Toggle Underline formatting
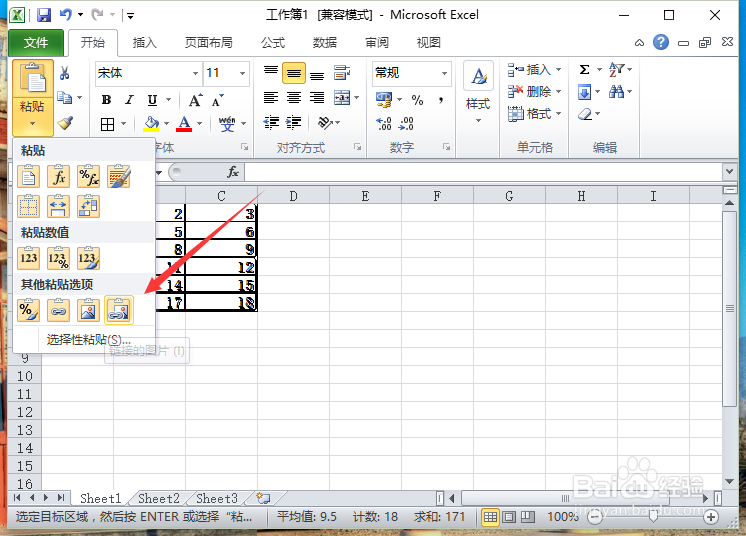The image size is (746, 536). tap(152, 100)
